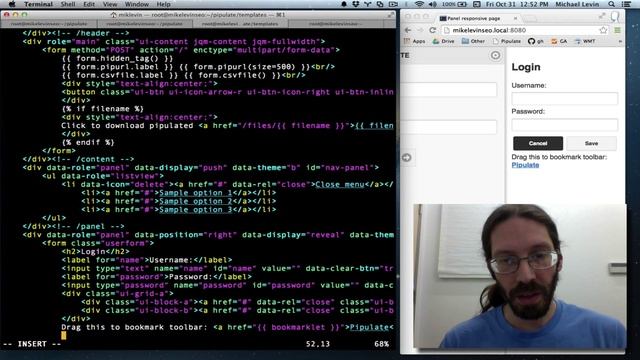
Task: Open Spotlight search magnifier
Action: tap(611, 4)
